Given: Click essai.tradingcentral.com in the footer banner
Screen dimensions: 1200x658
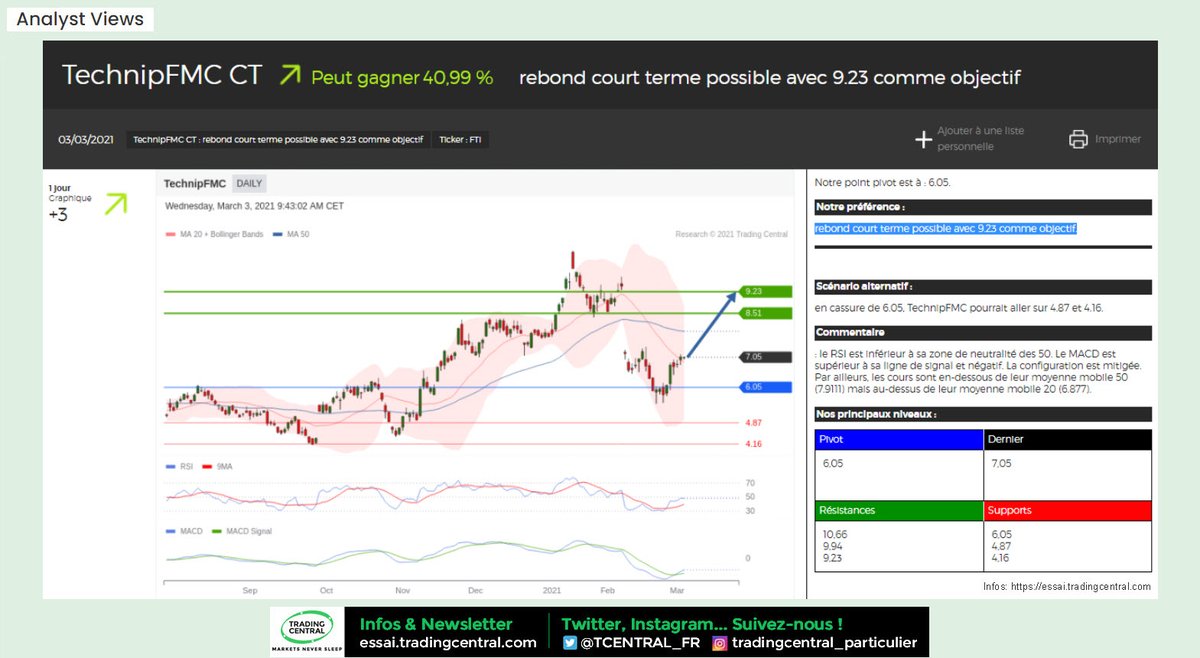Looking at the screenshot, I should pyautogui.click(x=448, y=643).
